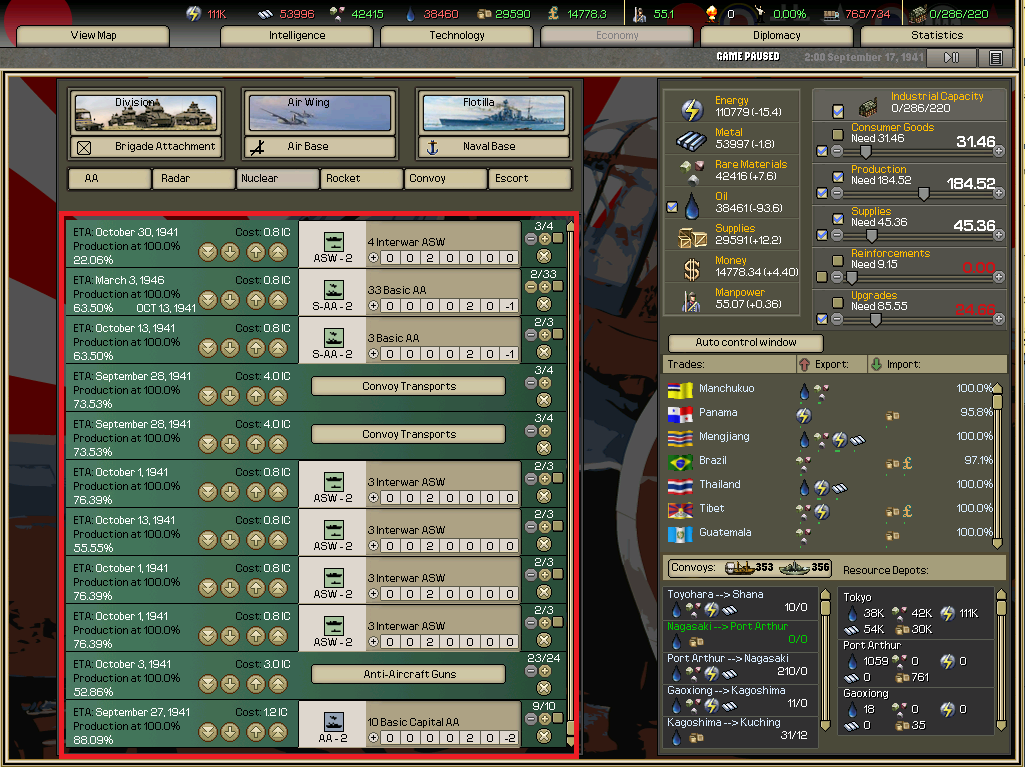Toggle the Oil resource checkbox
The width and height of the screenshot is (1025, 767).
(672, 207)
